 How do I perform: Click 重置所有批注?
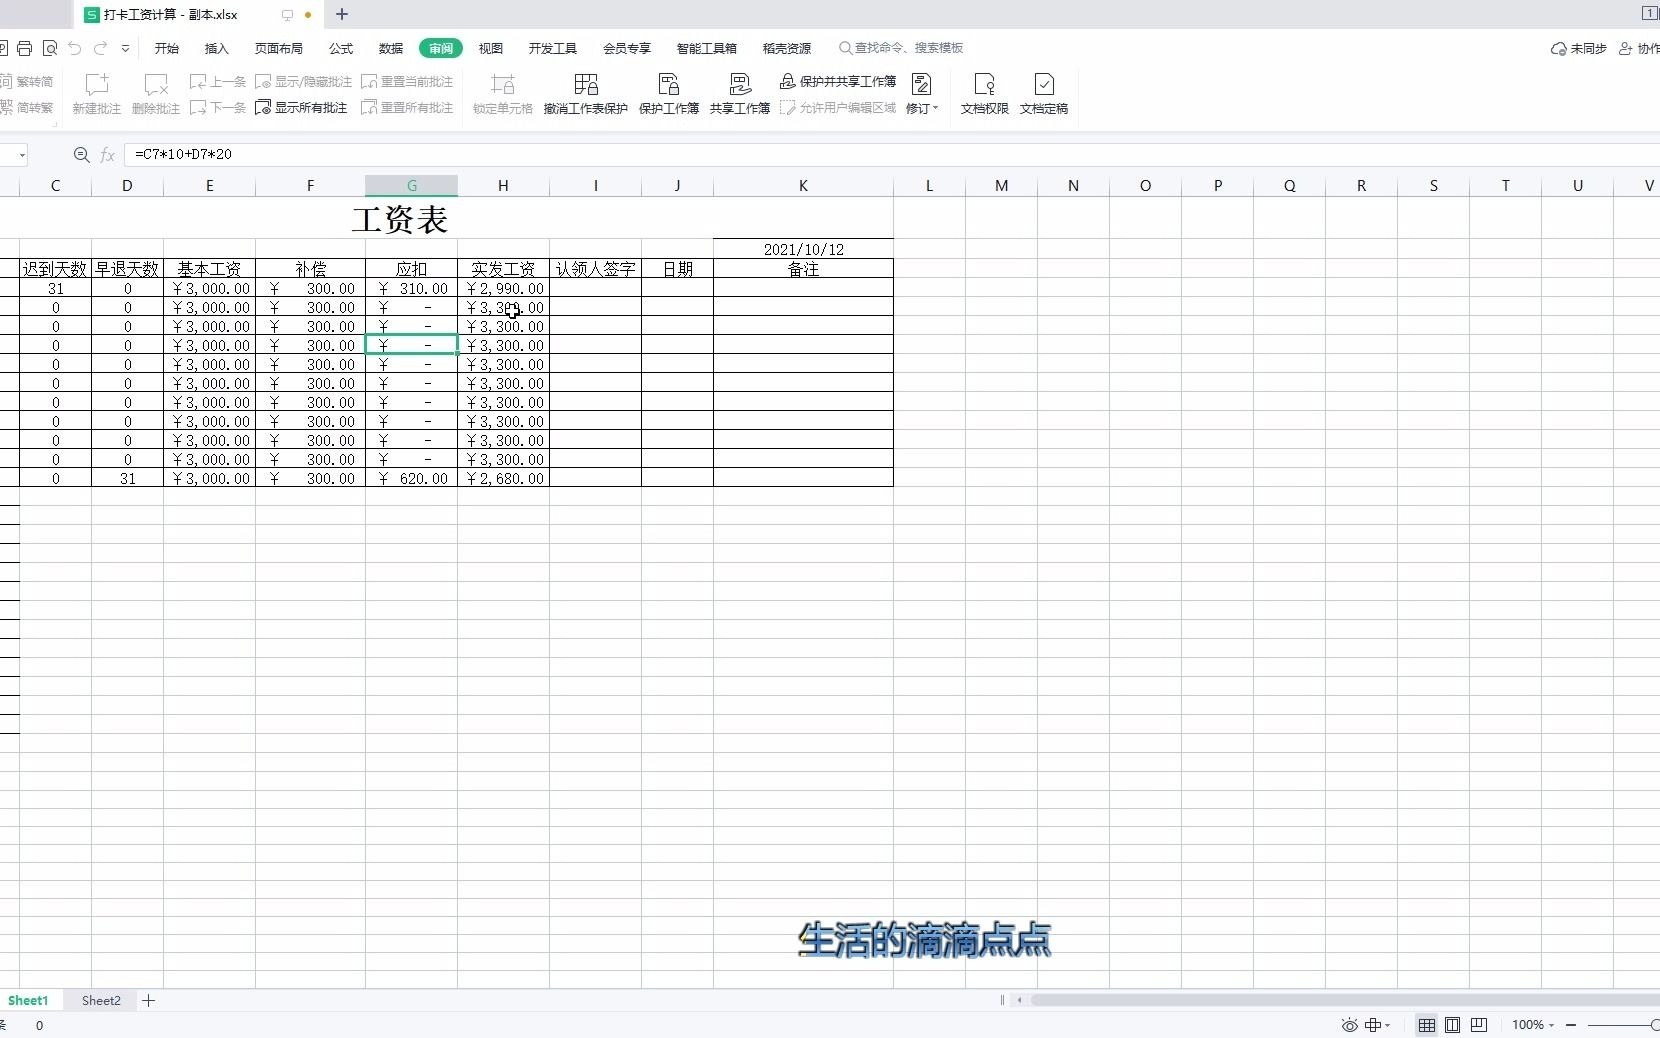tap(407, 108)
